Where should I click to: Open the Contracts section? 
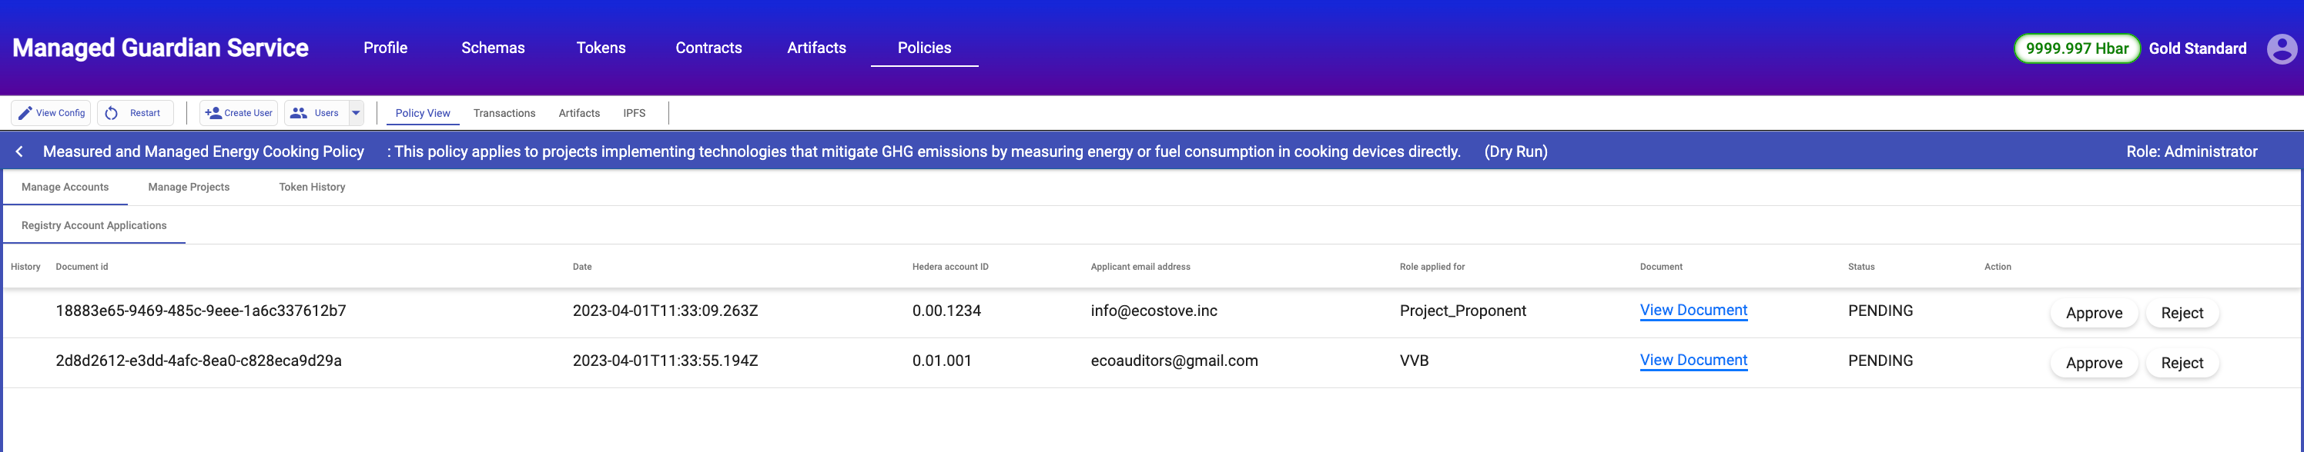pos(708,48)
